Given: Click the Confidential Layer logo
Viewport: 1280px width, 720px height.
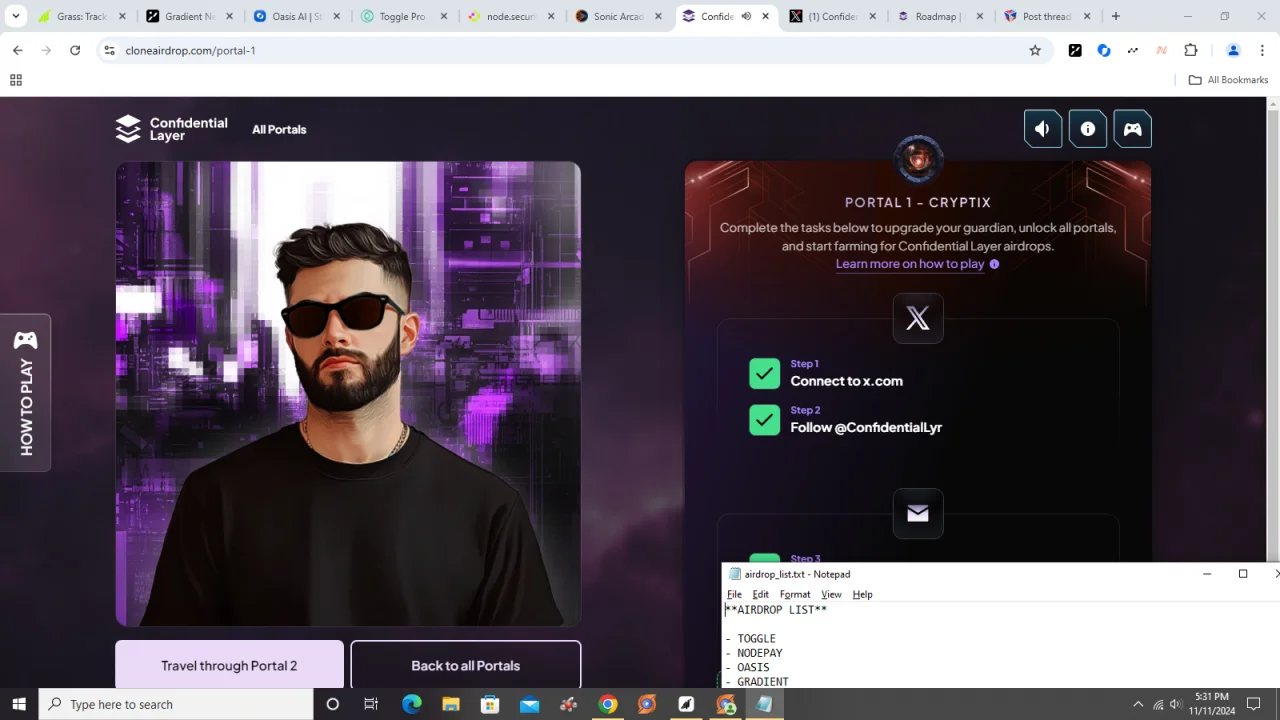Looking at the screenshot, I should (171, 129).
